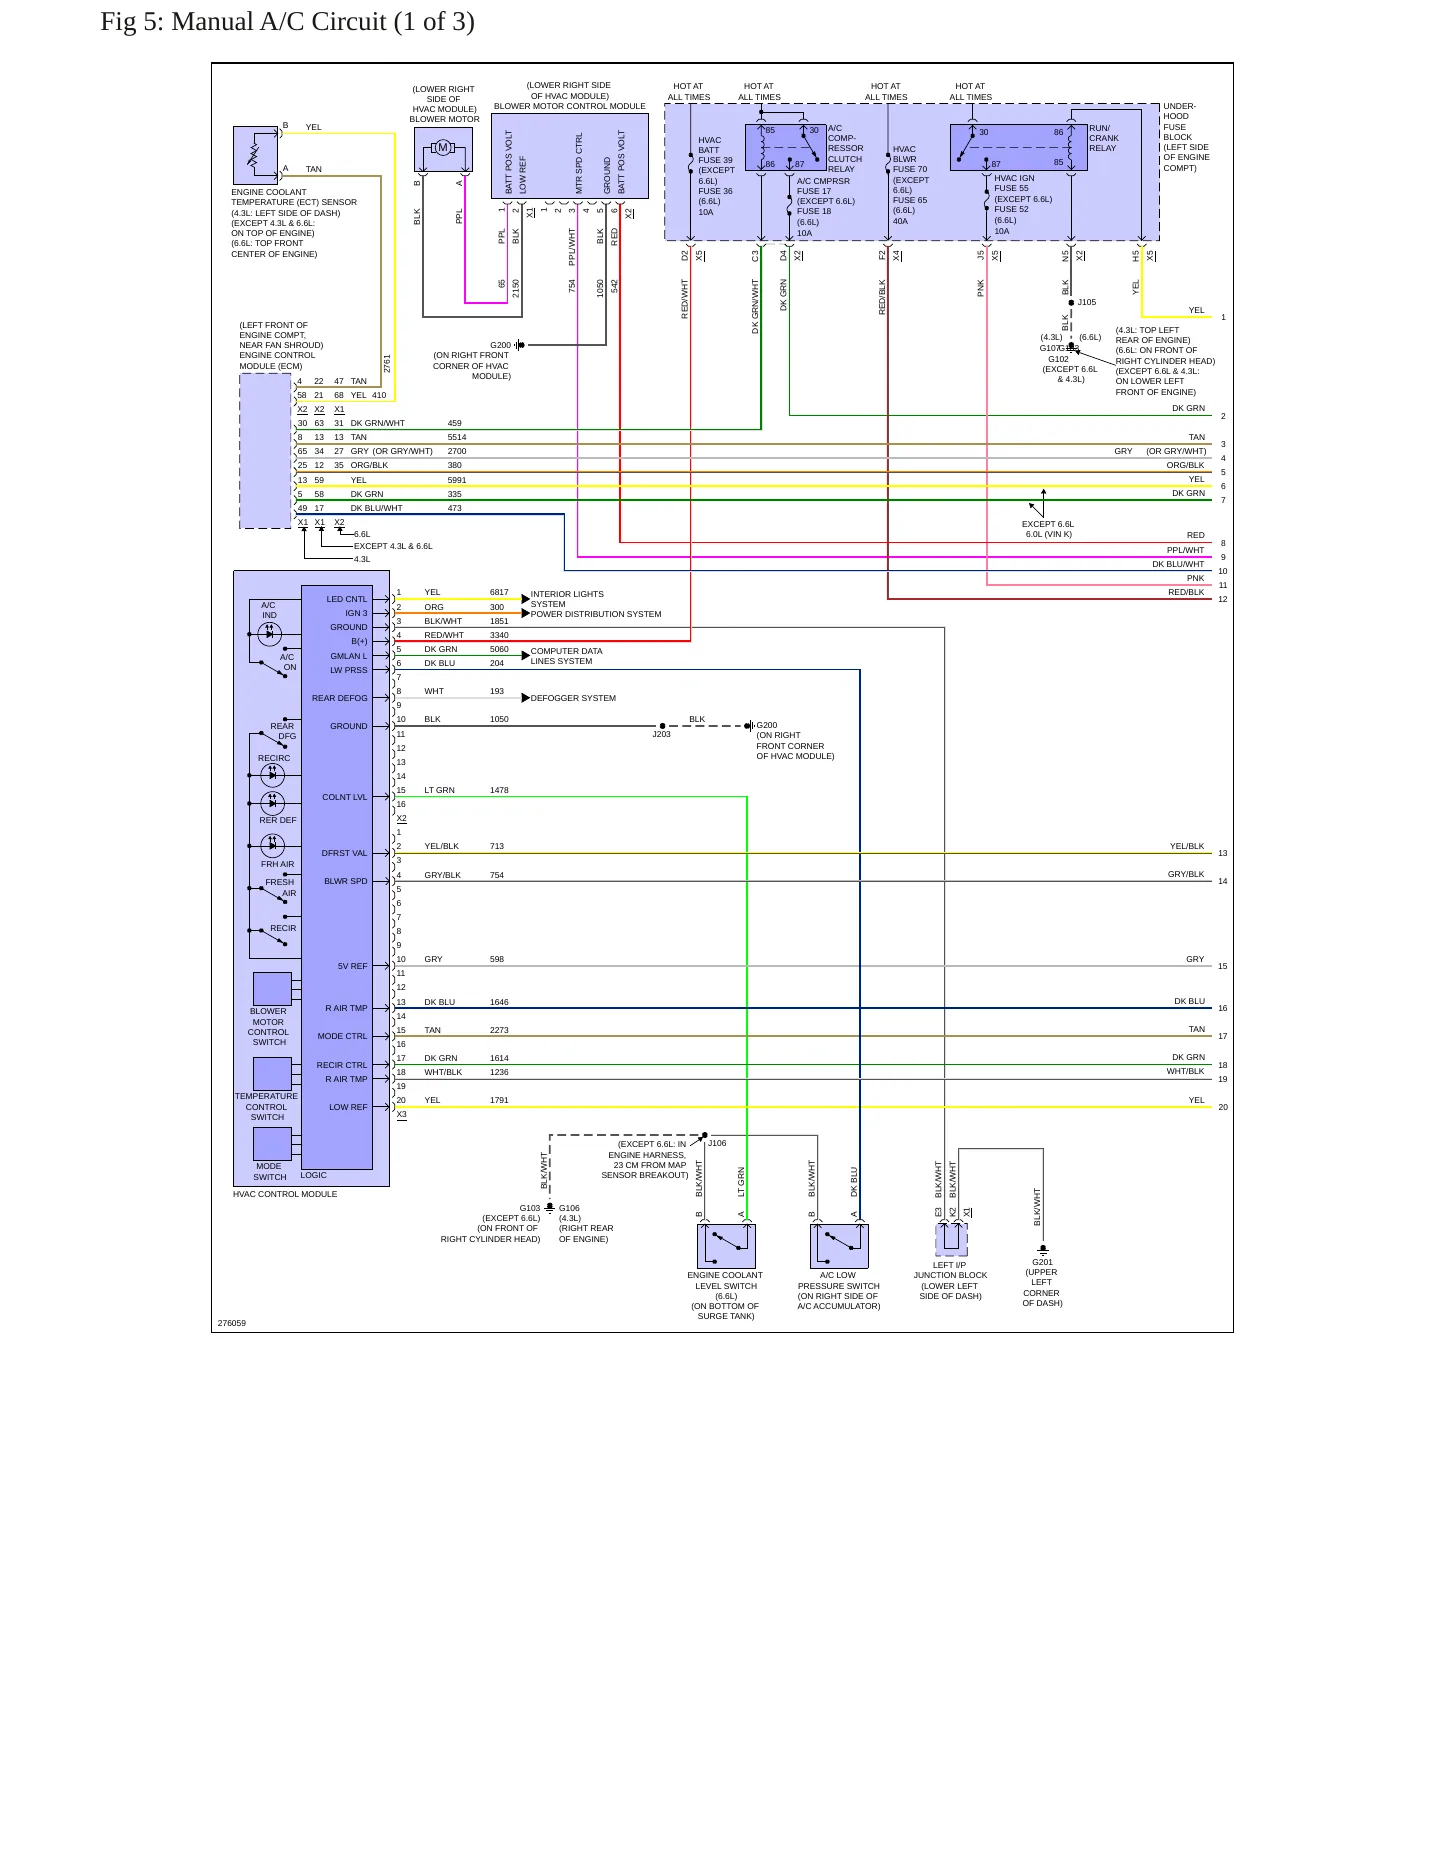Click the J106 splice dot

click(x=704, y=1136)
